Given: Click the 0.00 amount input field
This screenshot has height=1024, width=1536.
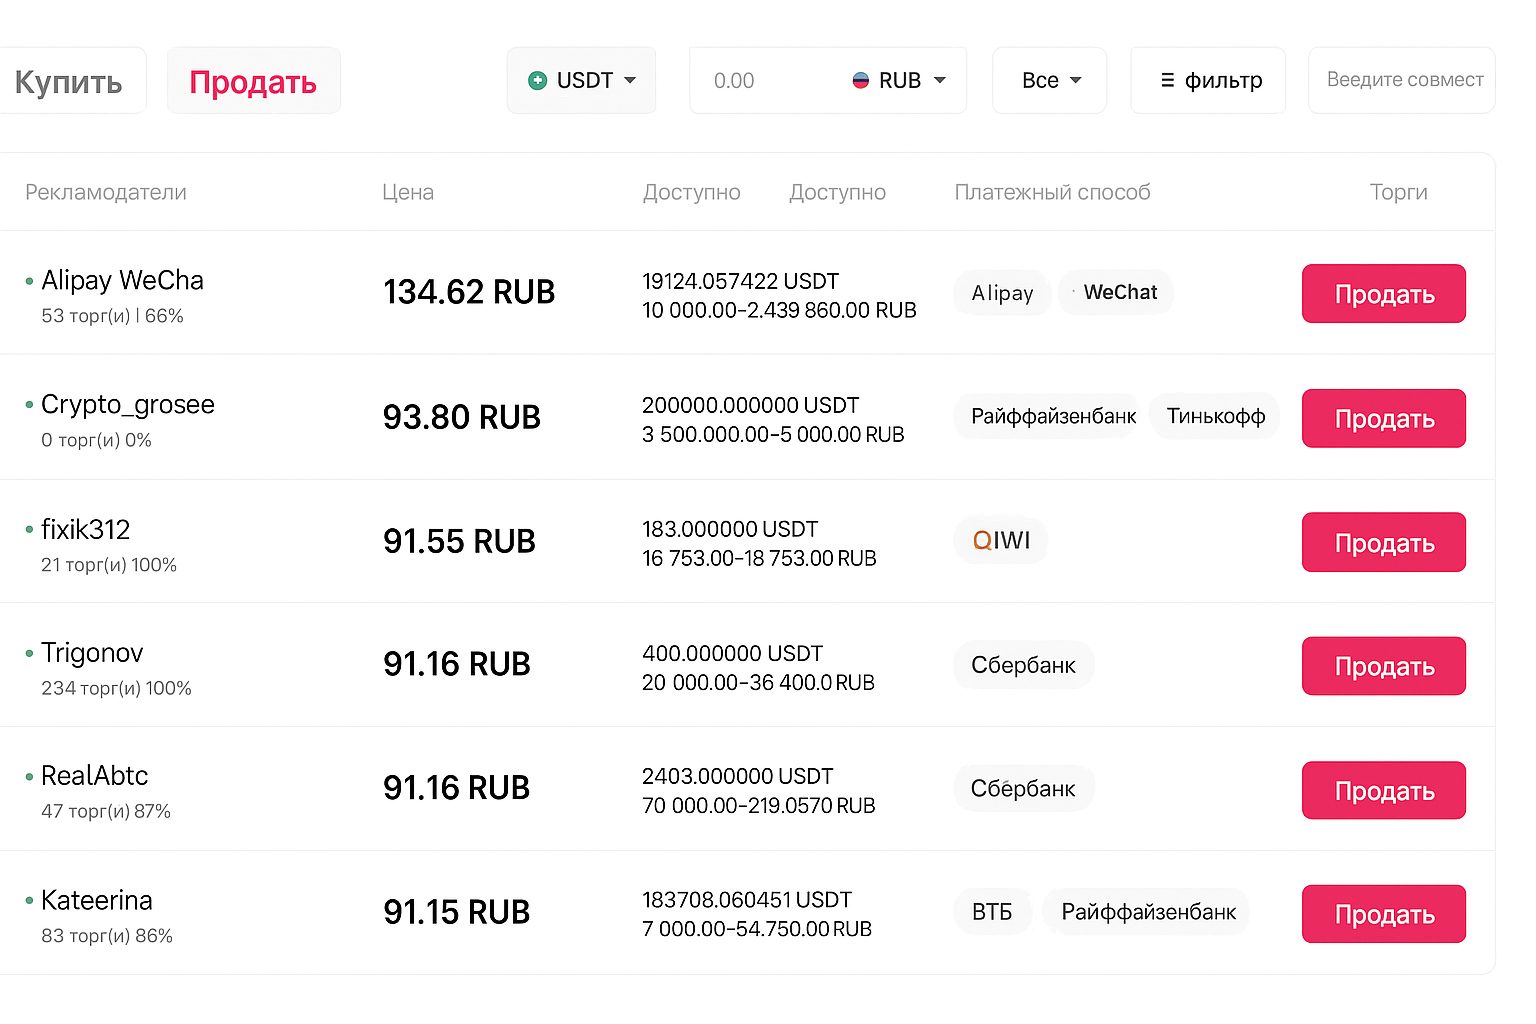Looking at the screenshot, I should (760, 80).
